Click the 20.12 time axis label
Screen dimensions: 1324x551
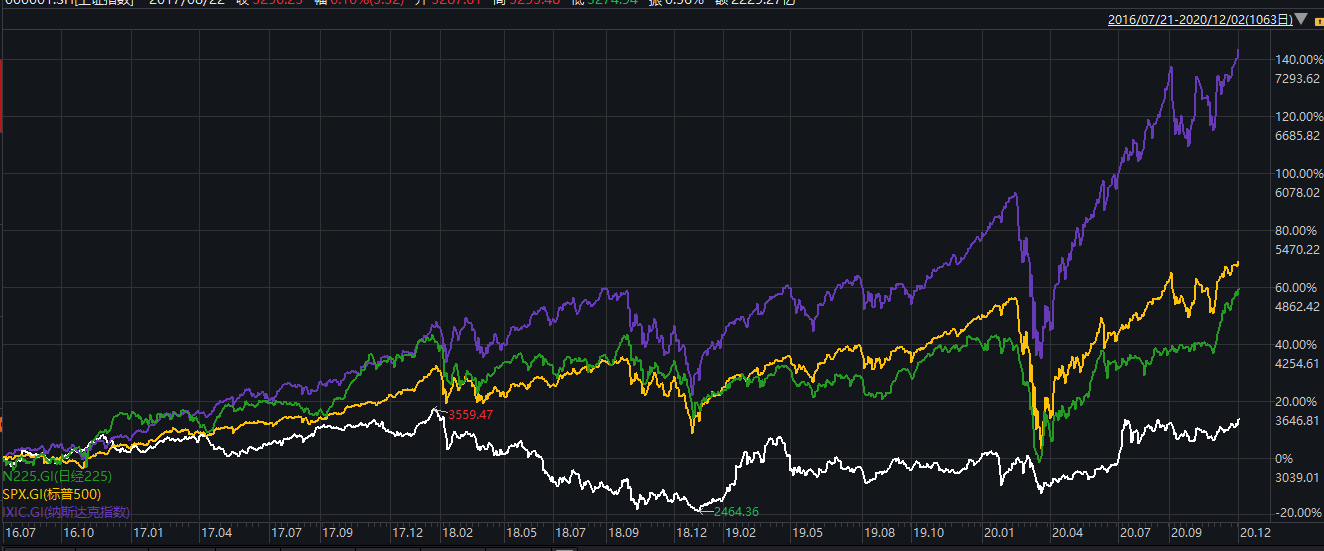click(x=1254, y=533)
